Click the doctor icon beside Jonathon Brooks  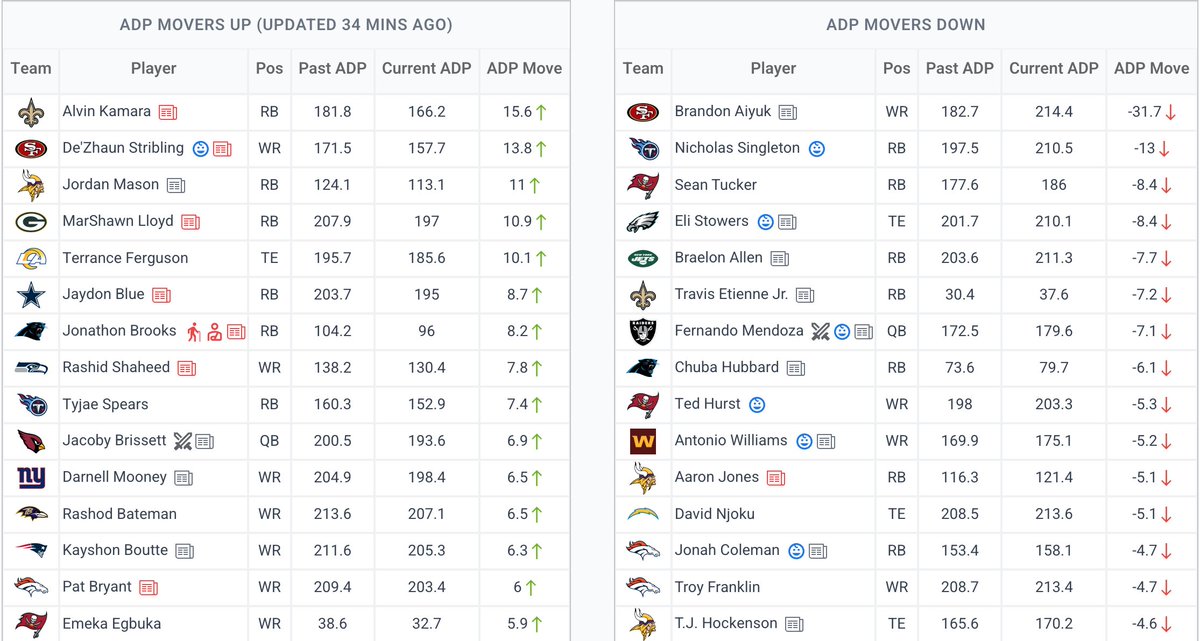[x=215, y=331]
